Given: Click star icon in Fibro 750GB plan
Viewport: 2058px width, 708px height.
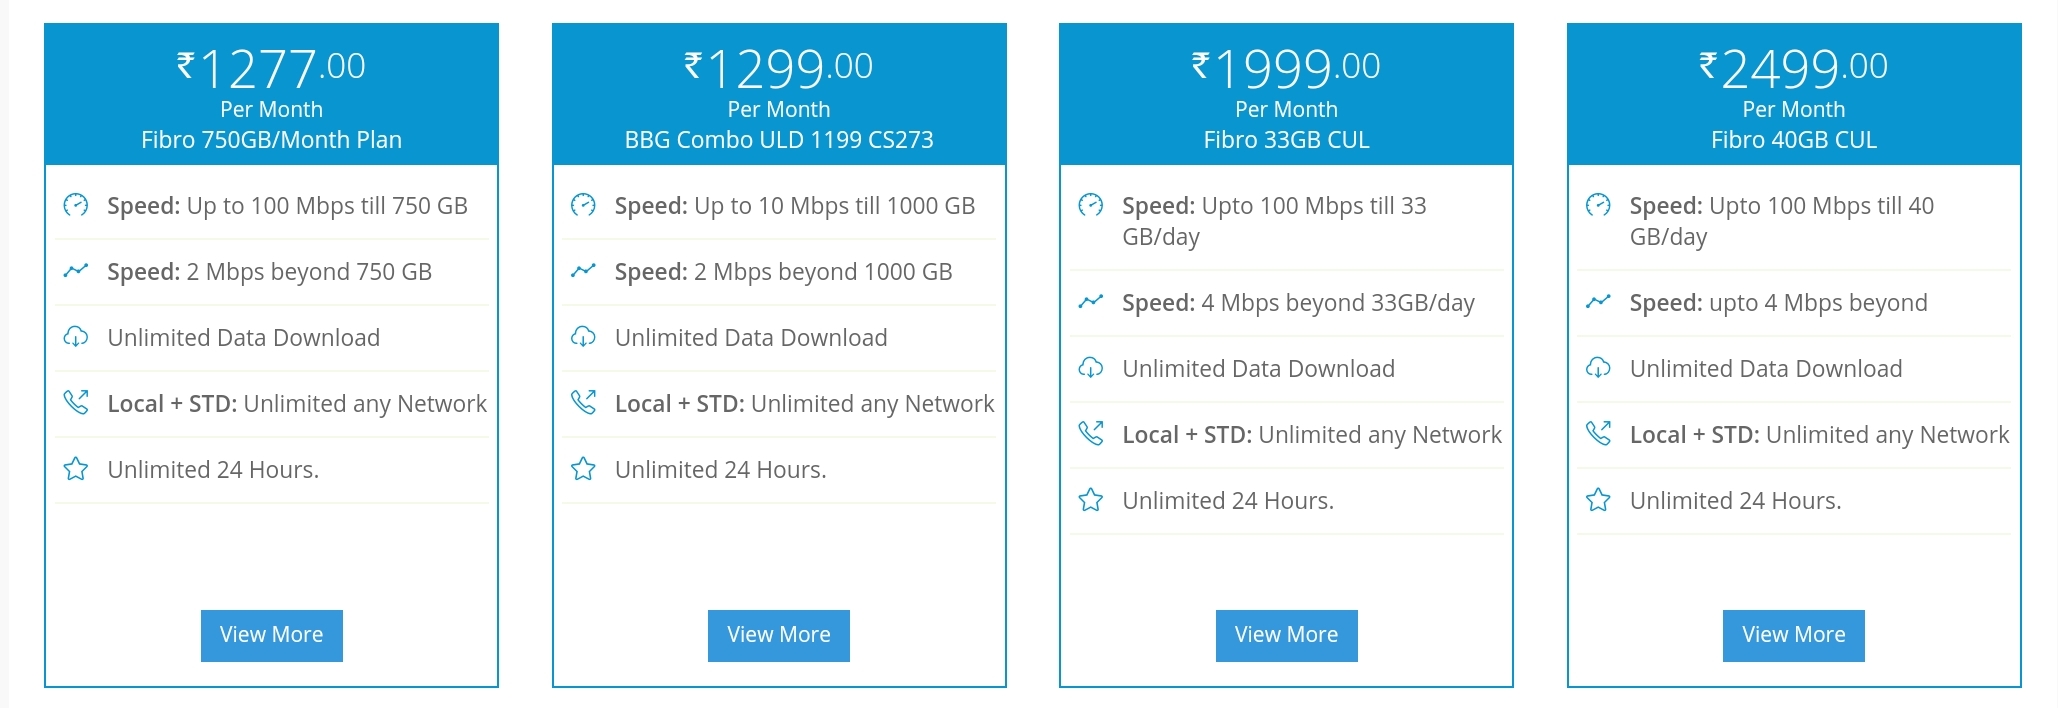Looking at the screenshot, I should (x=76, y=469).
